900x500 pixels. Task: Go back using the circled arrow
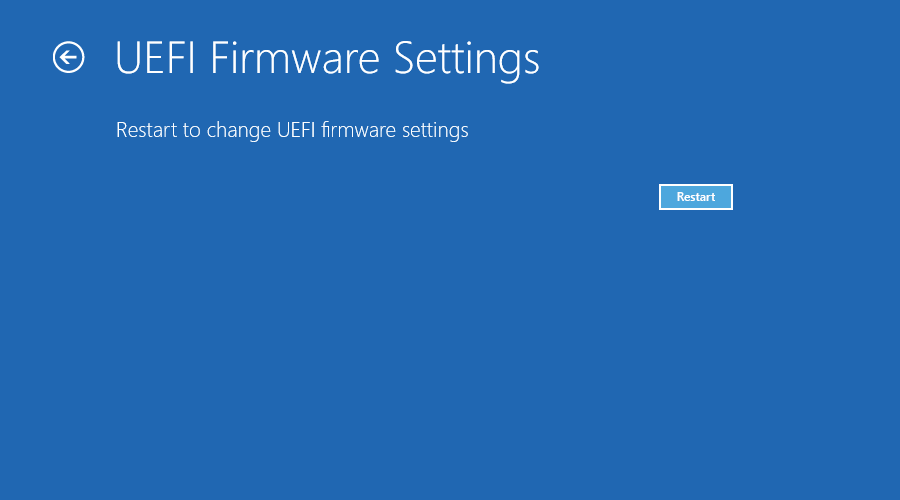point(68,58)
